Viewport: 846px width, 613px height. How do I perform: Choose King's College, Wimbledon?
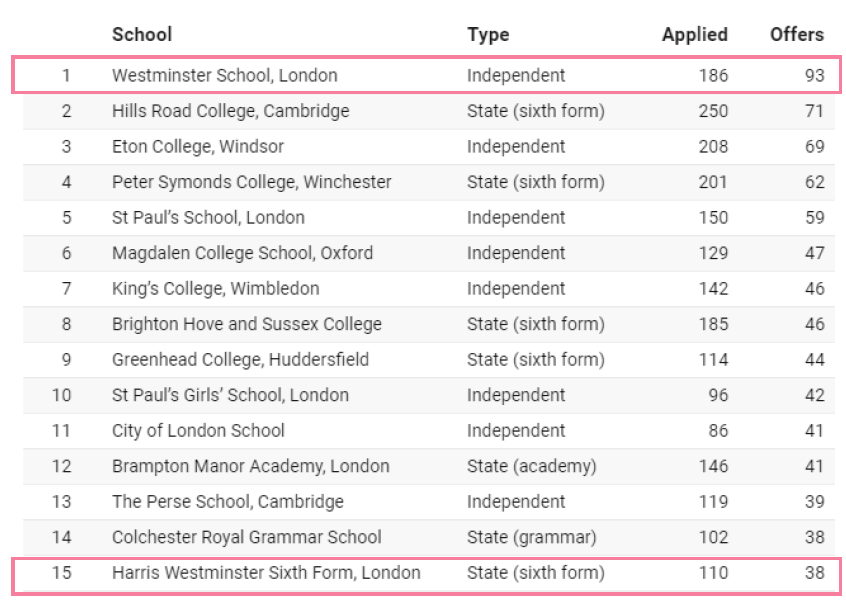[215, 288]
